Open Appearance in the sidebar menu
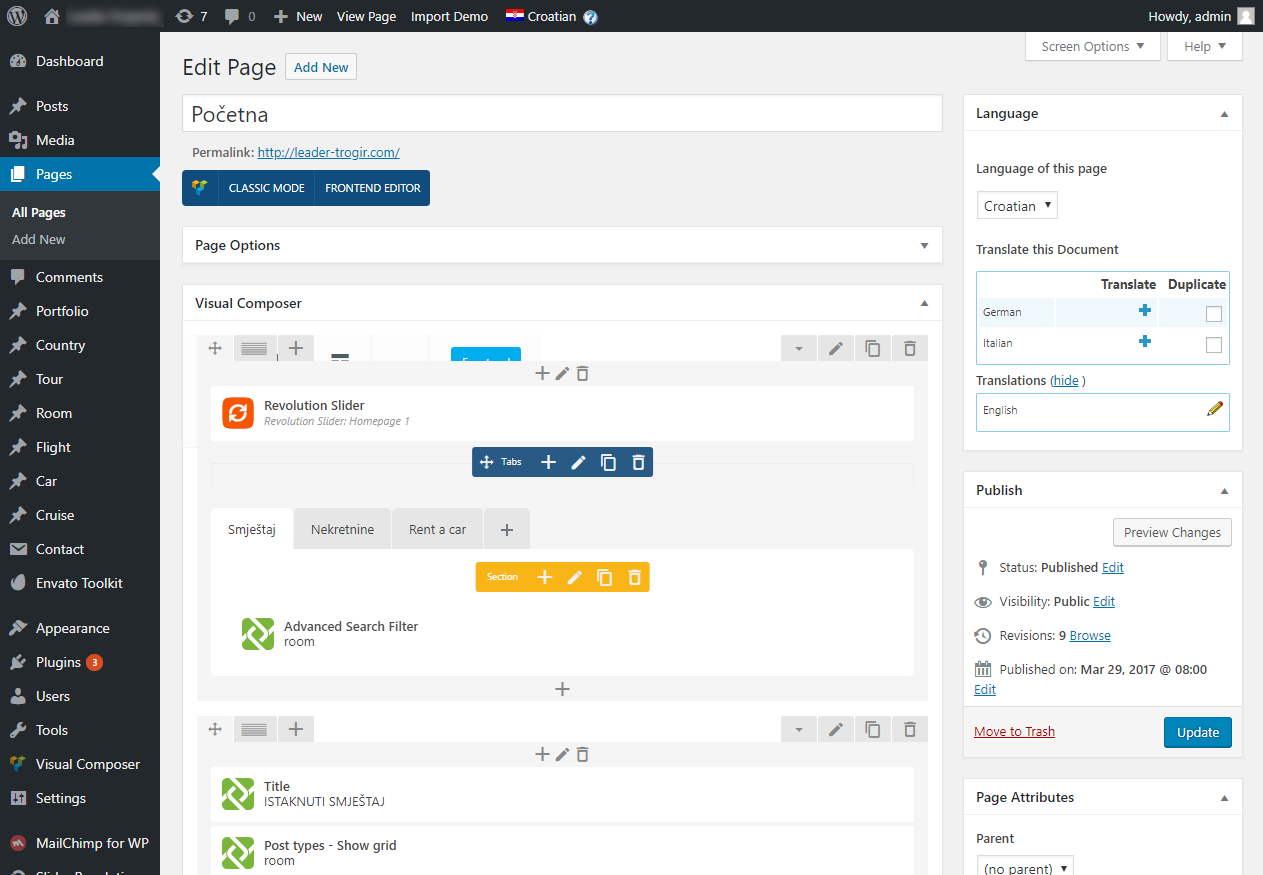This screenshot has width=1263, height=875. click(72, 628)
